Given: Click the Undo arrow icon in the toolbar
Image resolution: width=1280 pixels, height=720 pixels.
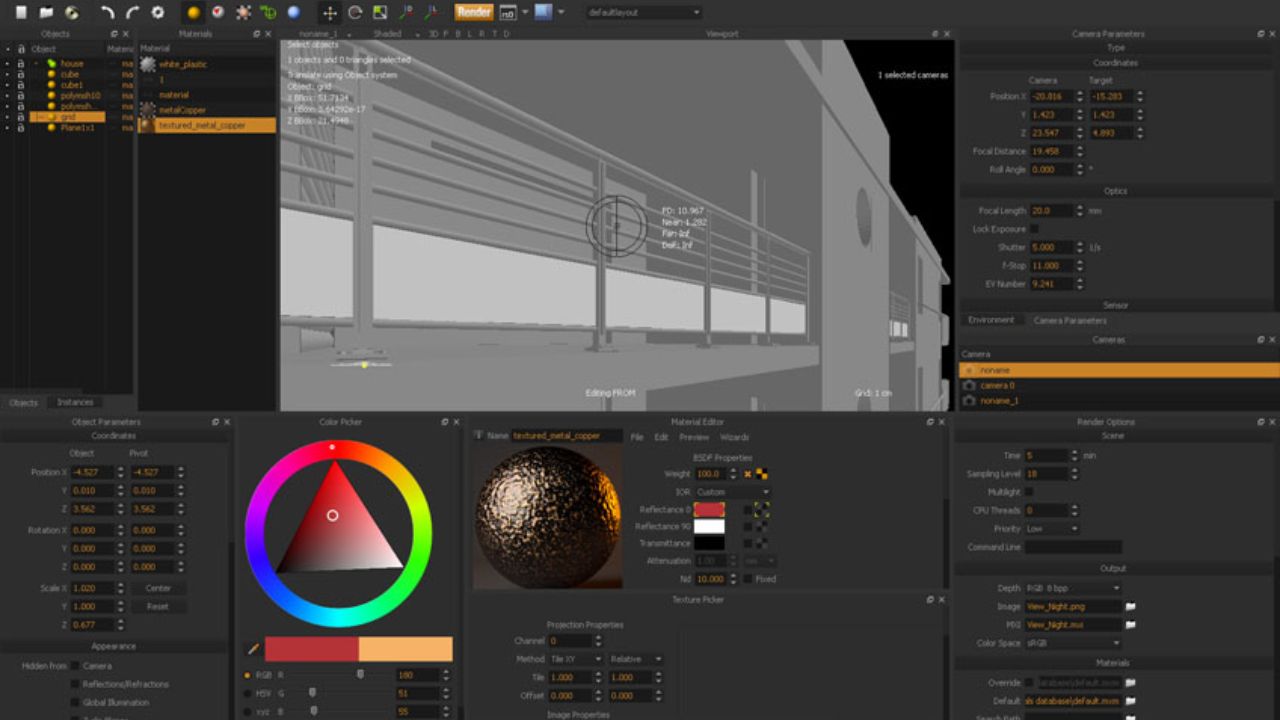Looking at the screenshot, I should (107, 12).
